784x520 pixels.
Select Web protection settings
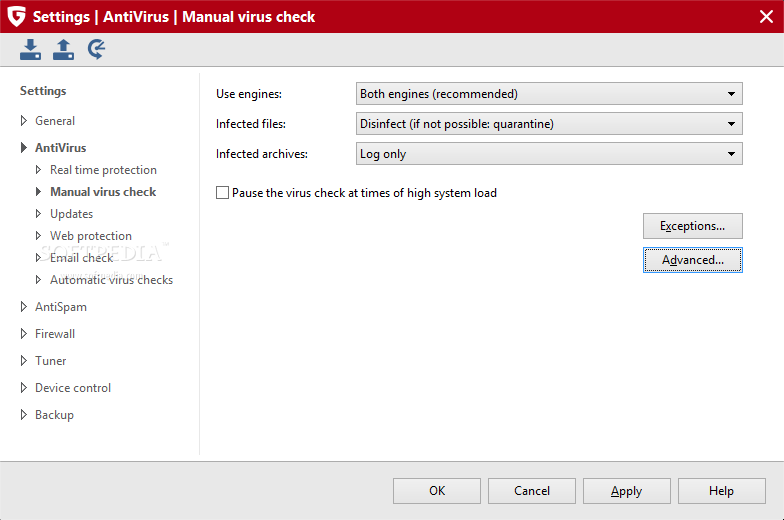pyautogui.click(x=90, y=236)
